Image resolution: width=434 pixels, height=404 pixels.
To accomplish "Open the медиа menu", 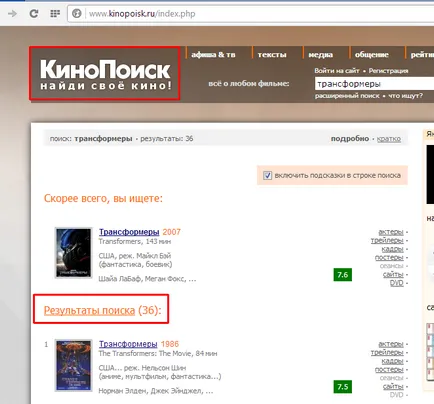I will click(x=320, y=55).
